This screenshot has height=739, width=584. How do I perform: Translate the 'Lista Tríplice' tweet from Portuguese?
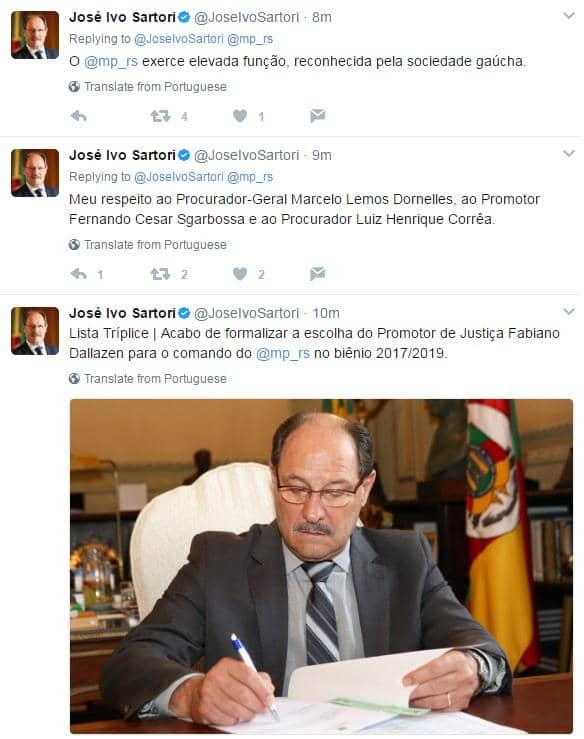pyautogui.click(x=148, y=378)
